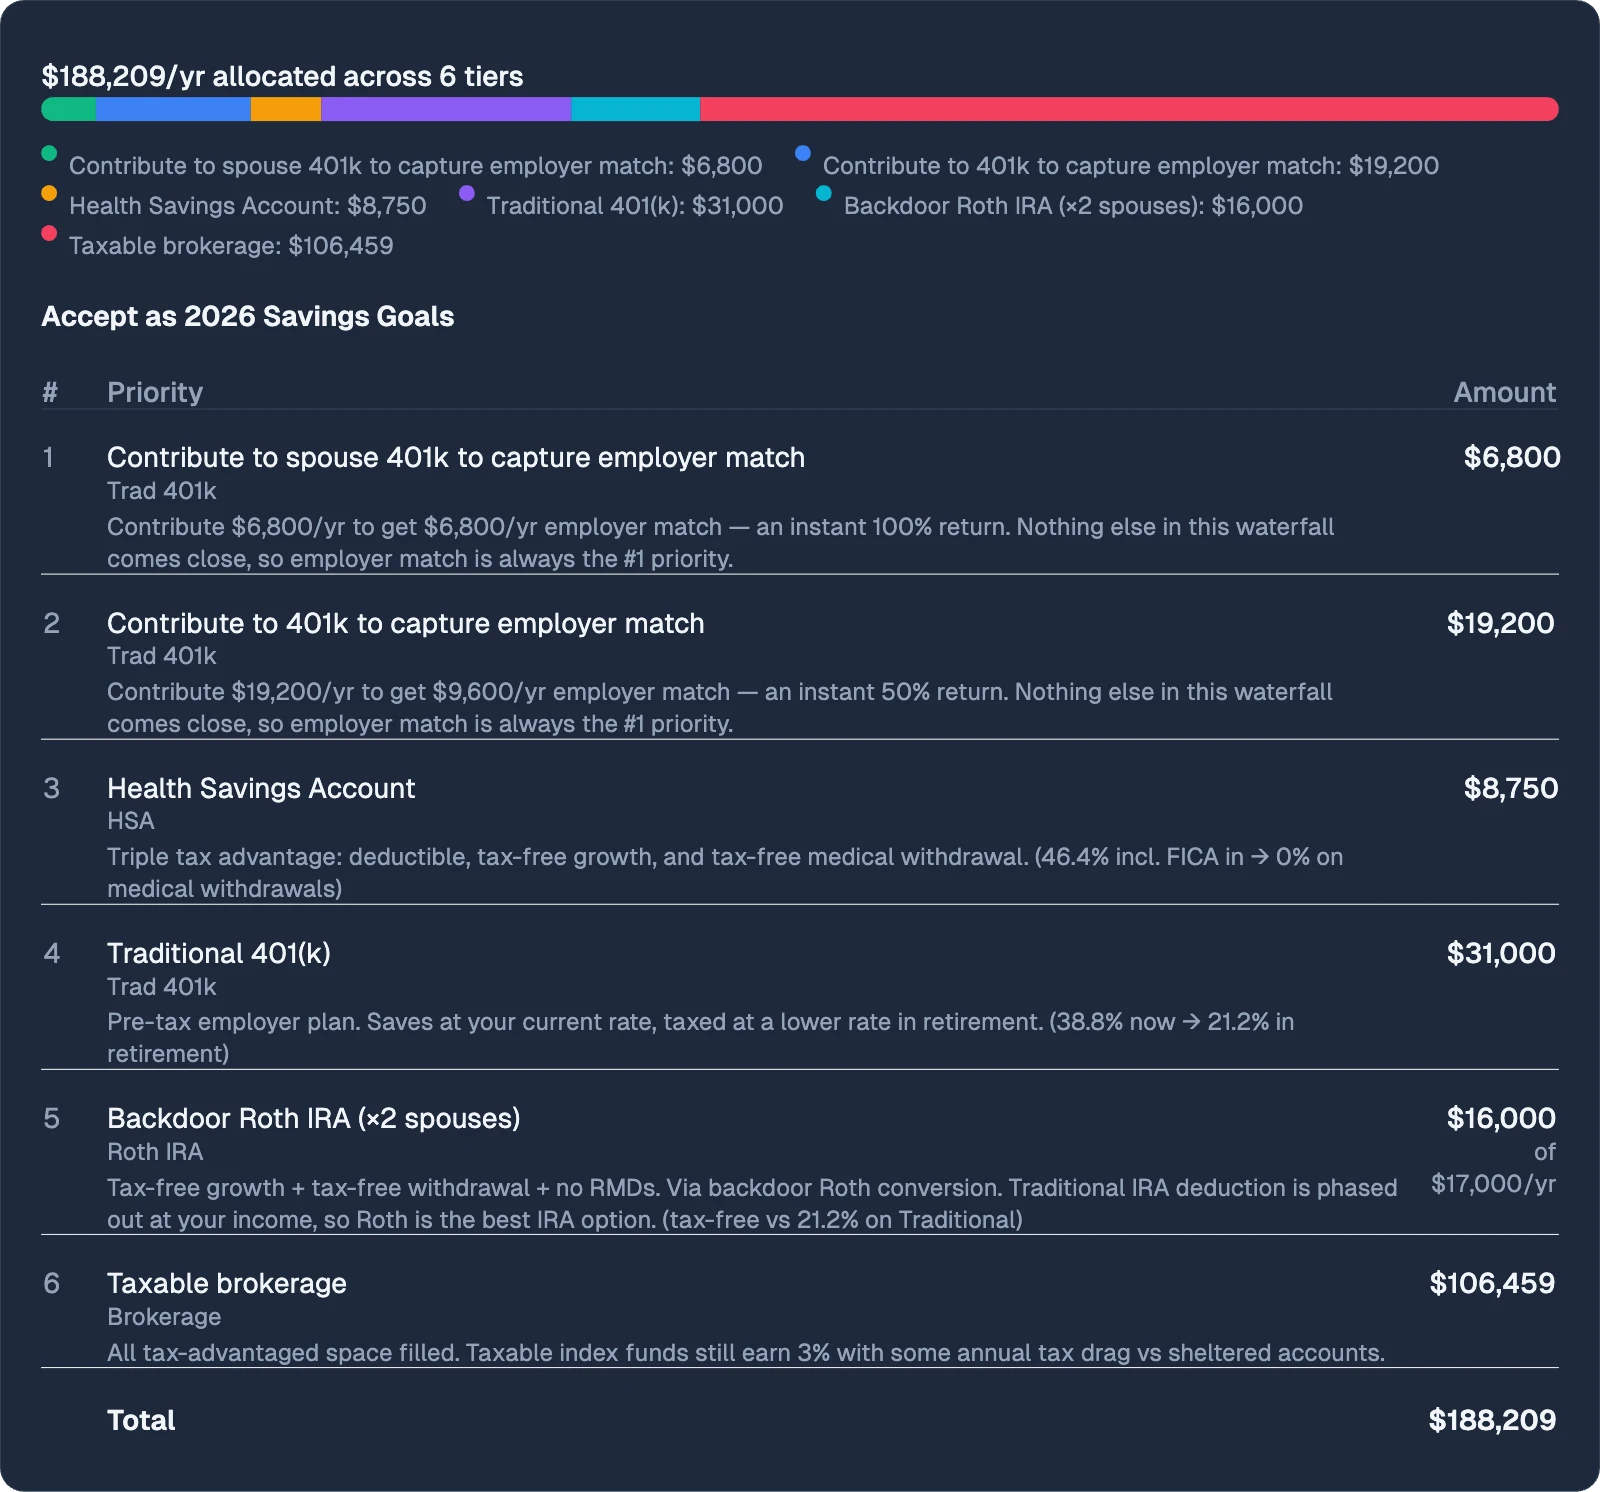Click the $6,800 spouse match amount

point(1511,457)
